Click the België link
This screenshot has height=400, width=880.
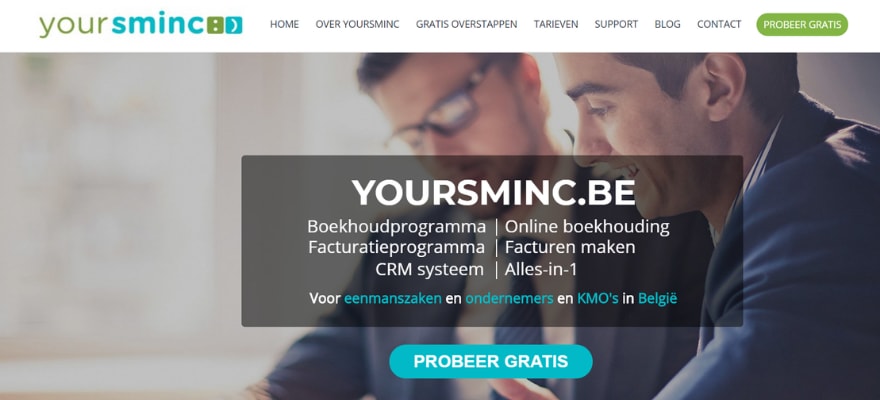(657, 298)
